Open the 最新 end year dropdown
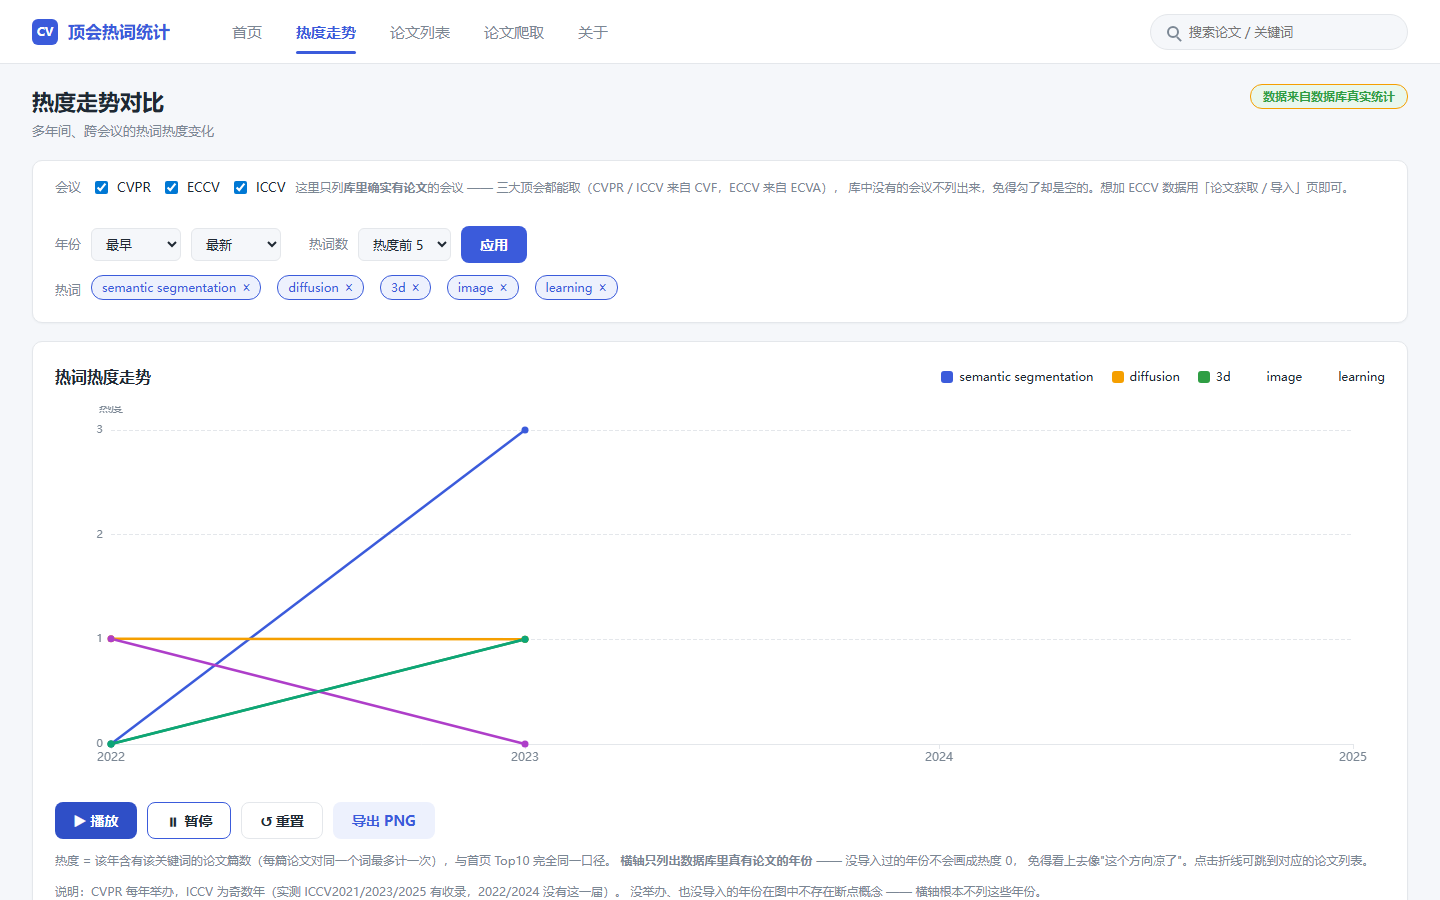 [236, 245]
